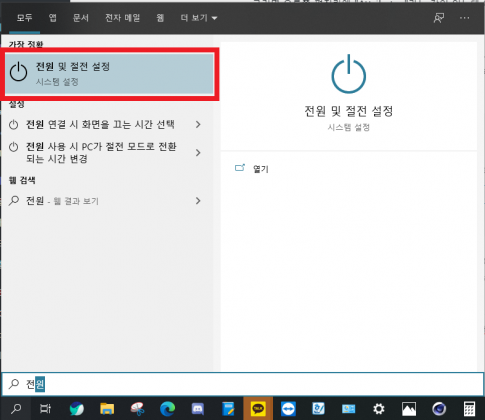Click the taskbar search magnifier button
The image size is (485, 420).
[16, 408]
